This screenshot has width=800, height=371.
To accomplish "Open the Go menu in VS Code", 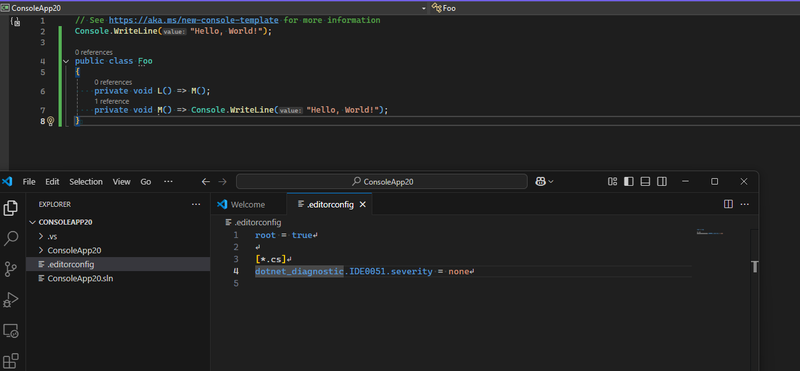I will [x=146, y=182].
